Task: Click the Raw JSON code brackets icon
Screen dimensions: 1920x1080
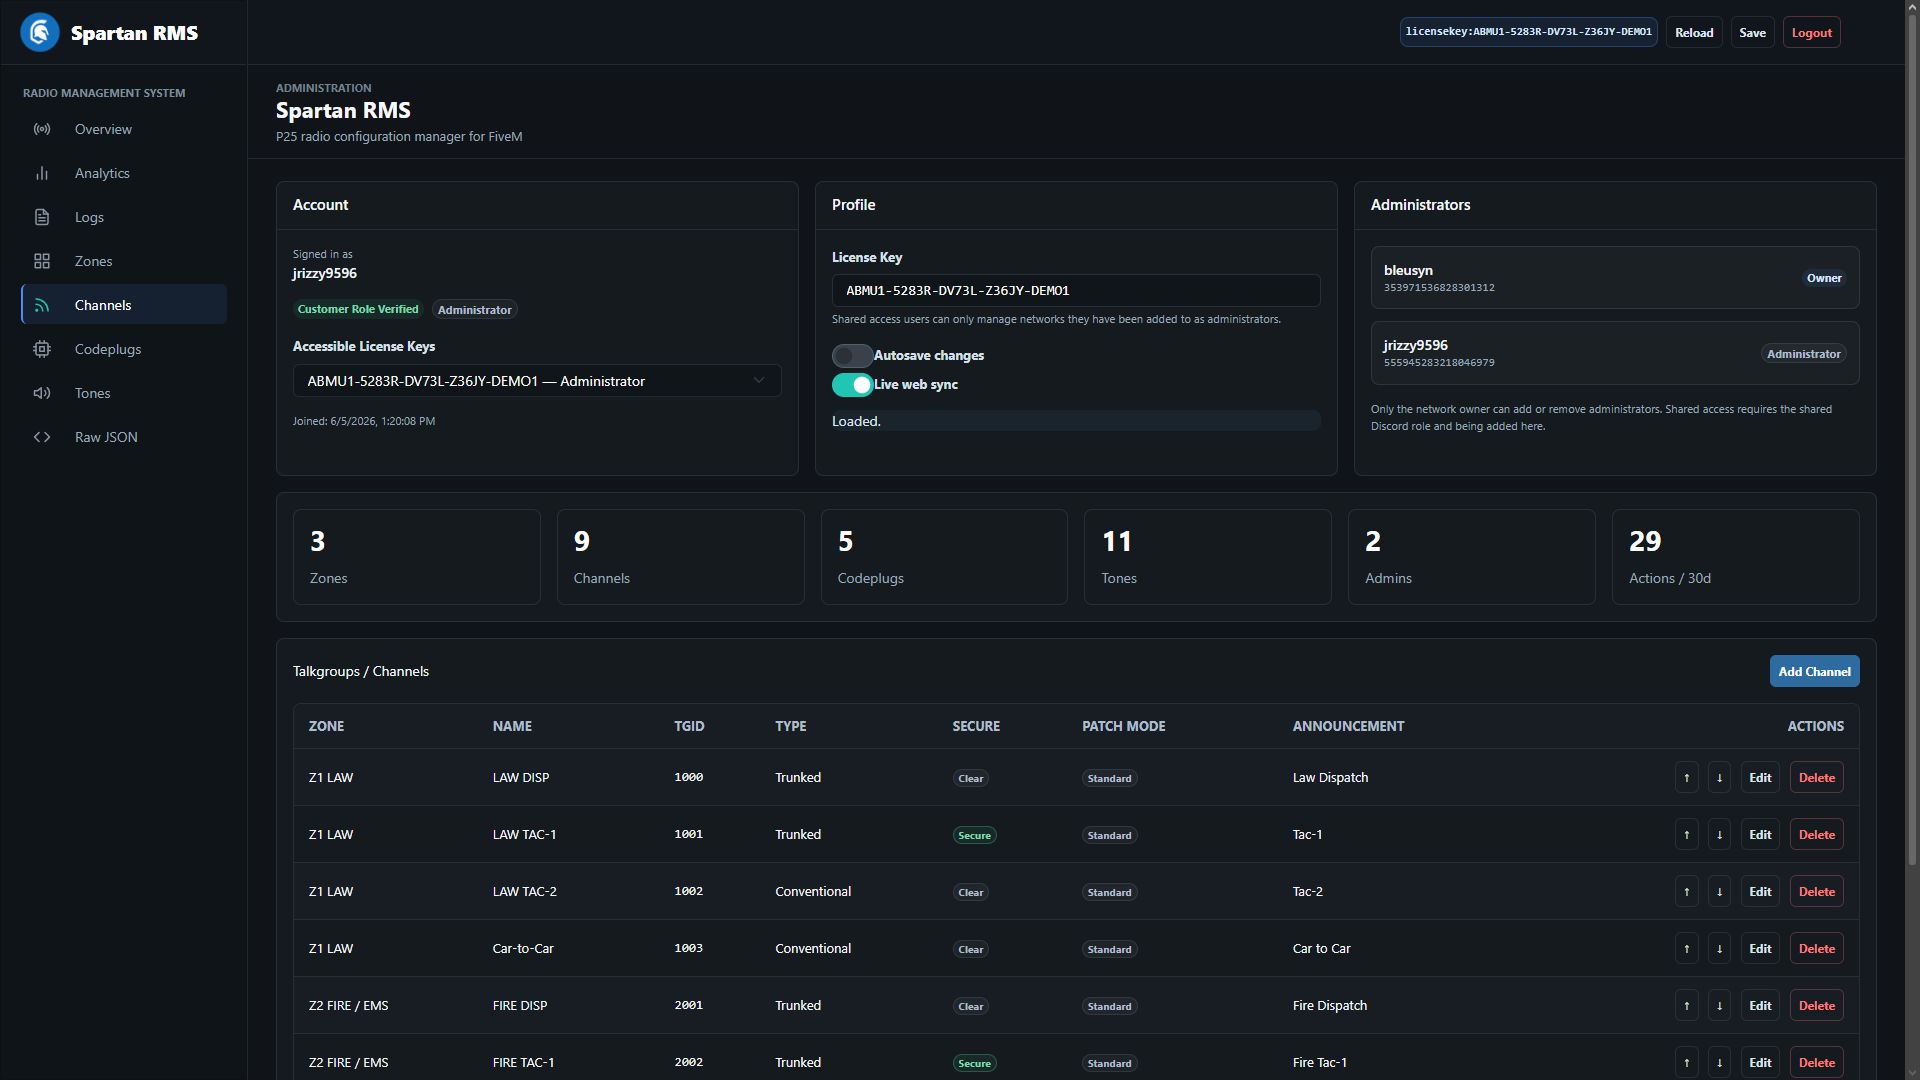Action: pos(42,437)
